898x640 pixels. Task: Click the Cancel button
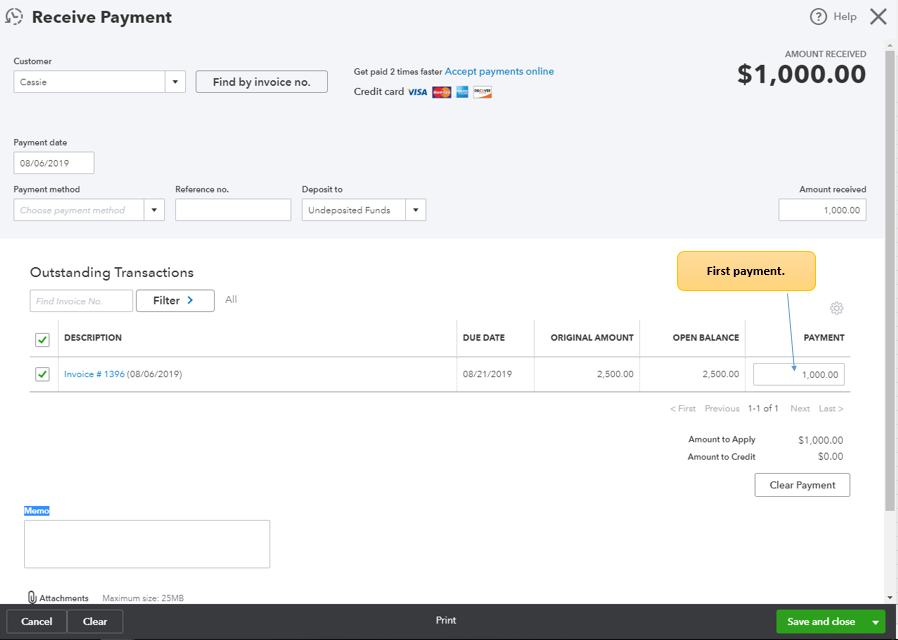[x=37, y=622]
